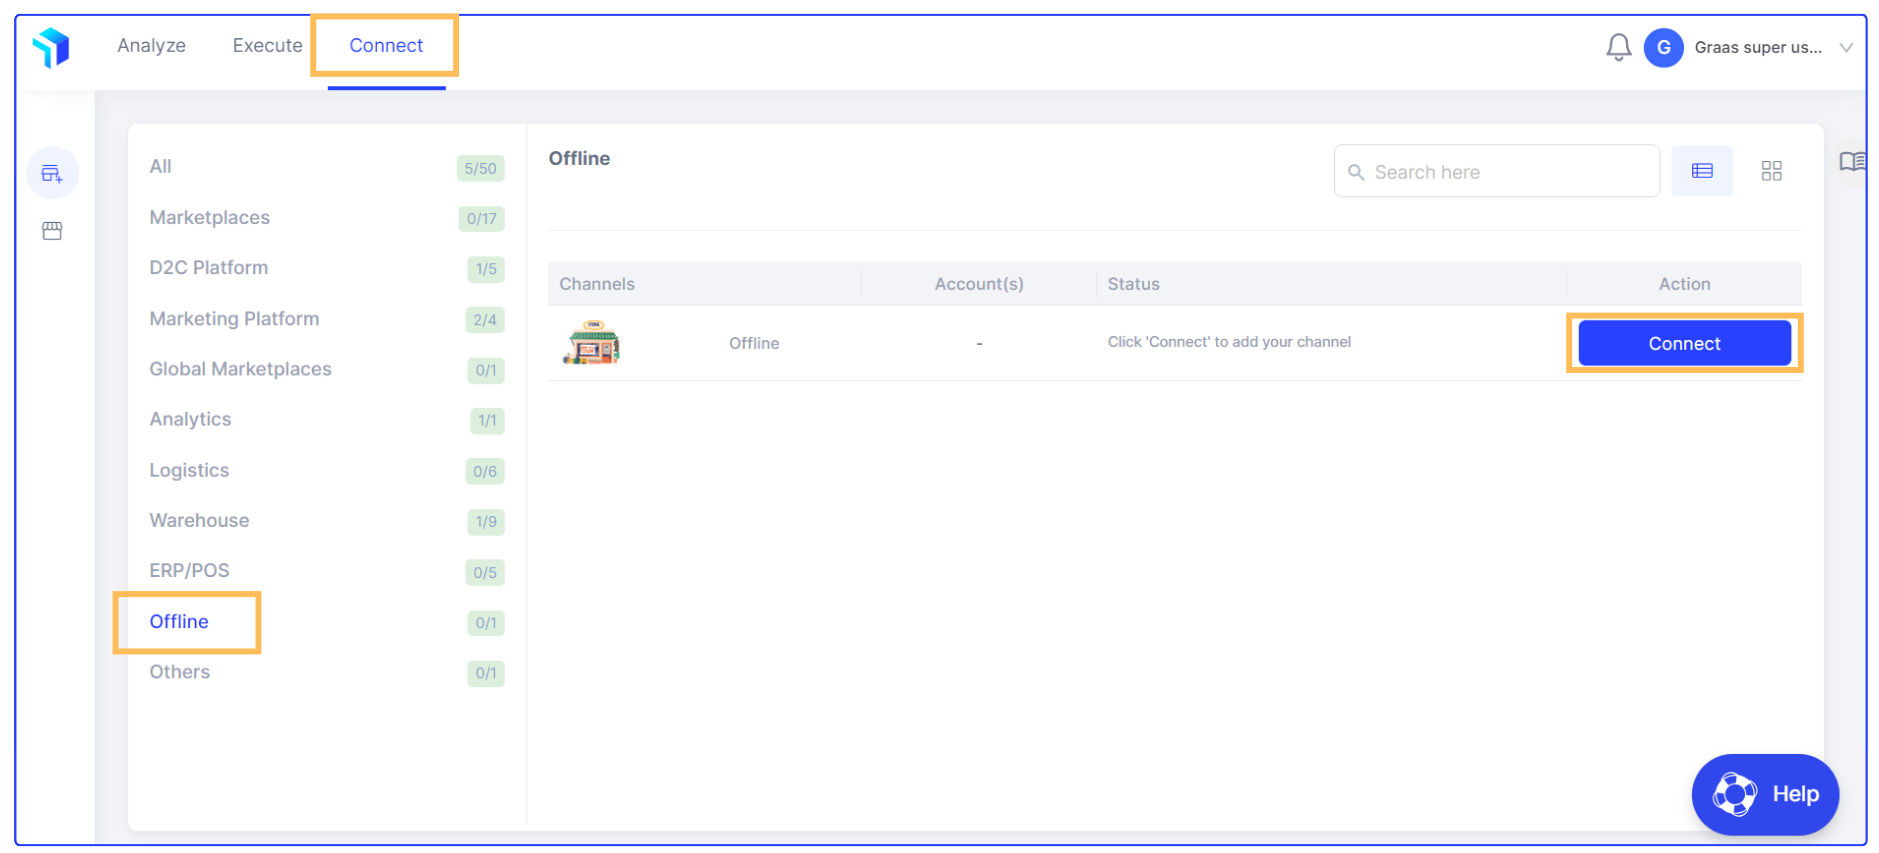Viewport: 1879px width, 853px height.
Task: Open the notifications bell
Action: (1618, 47)
